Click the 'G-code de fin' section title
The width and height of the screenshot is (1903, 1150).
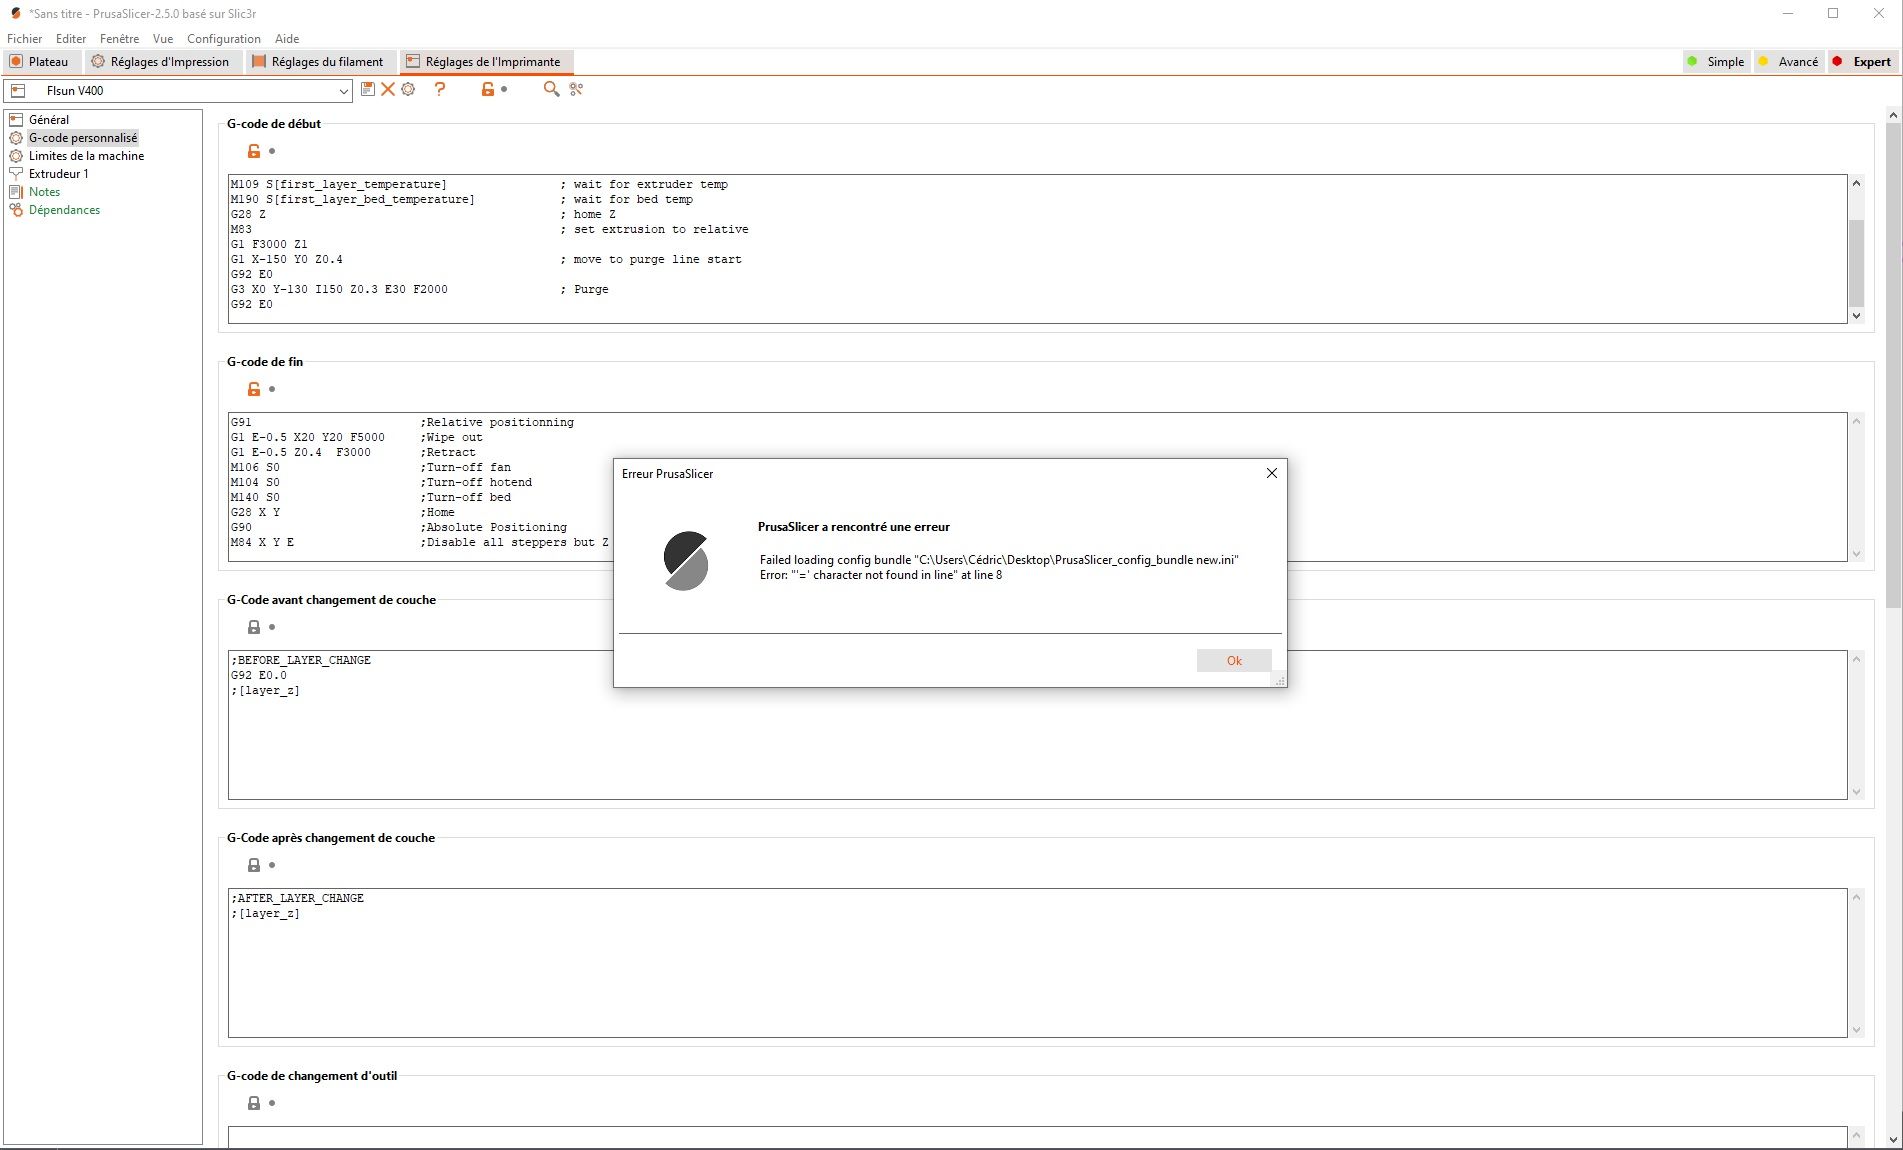point(265,362)
